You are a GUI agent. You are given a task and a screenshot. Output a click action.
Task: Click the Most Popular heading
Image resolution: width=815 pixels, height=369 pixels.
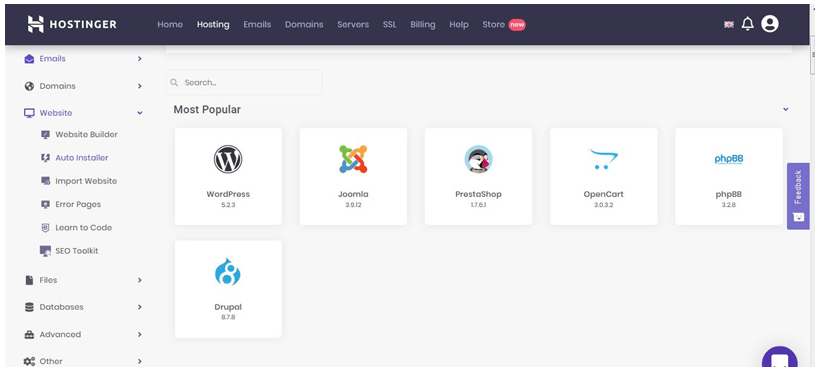(x=207, y=110)
